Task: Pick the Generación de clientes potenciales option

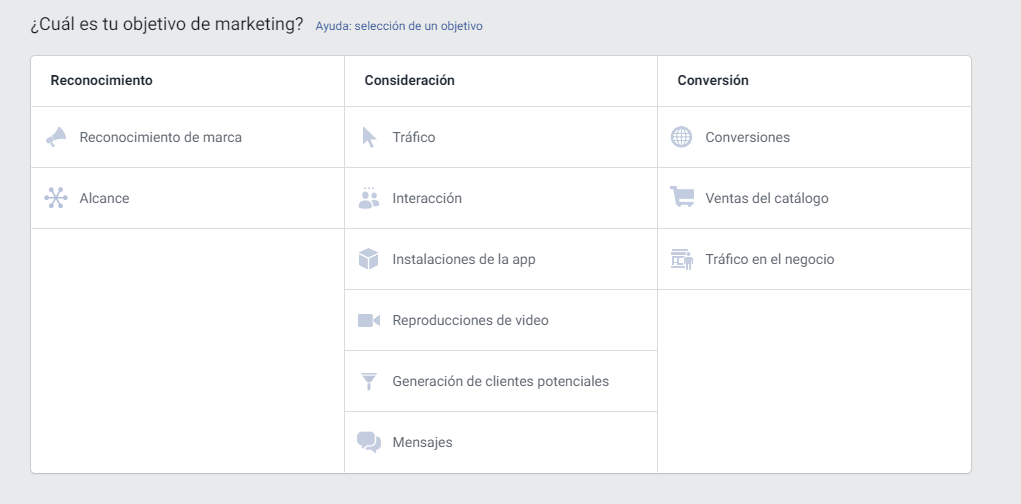Action: [501, 382]
